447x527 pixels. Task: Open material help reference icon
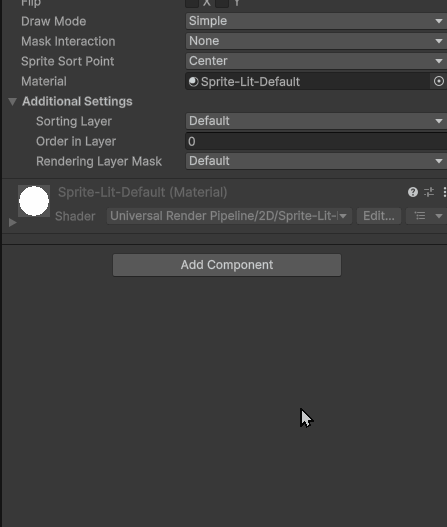point(413,192)
